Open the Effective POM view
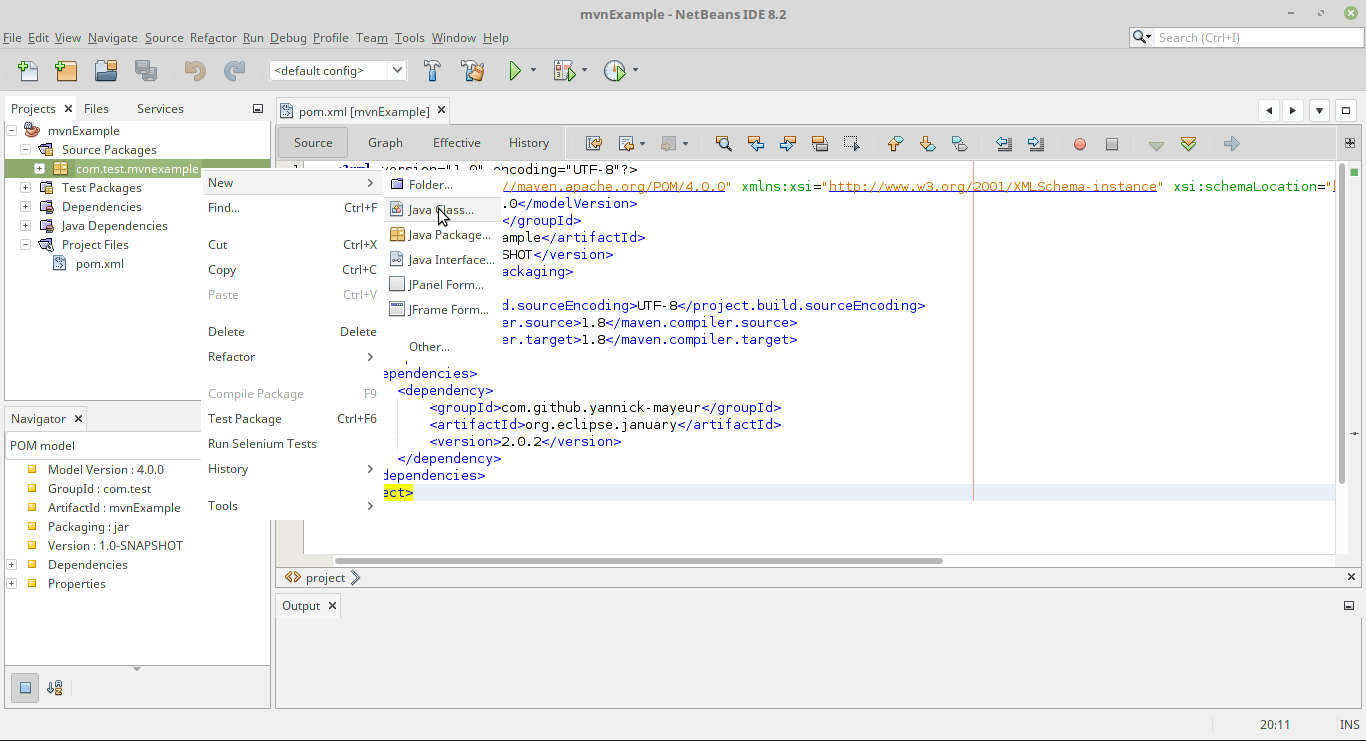The height and width of the screenshot is (741, 1366). point(456,143)
